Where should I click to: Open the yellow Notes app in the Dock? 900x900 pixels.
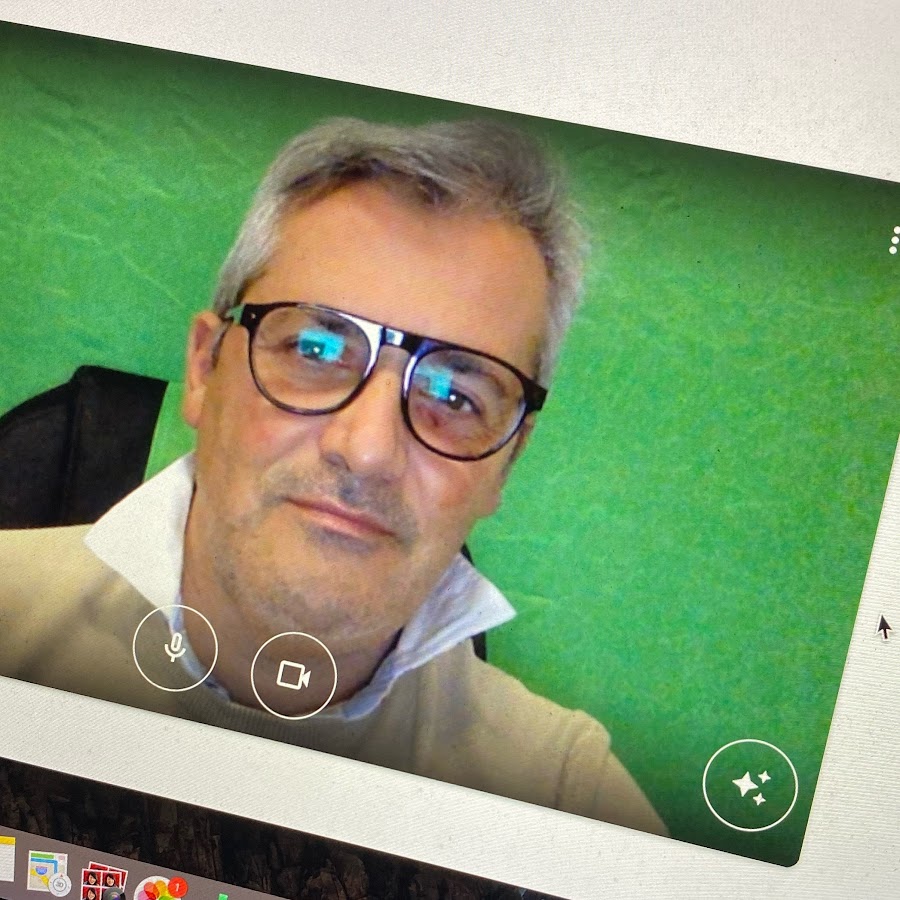coord(7,859)
